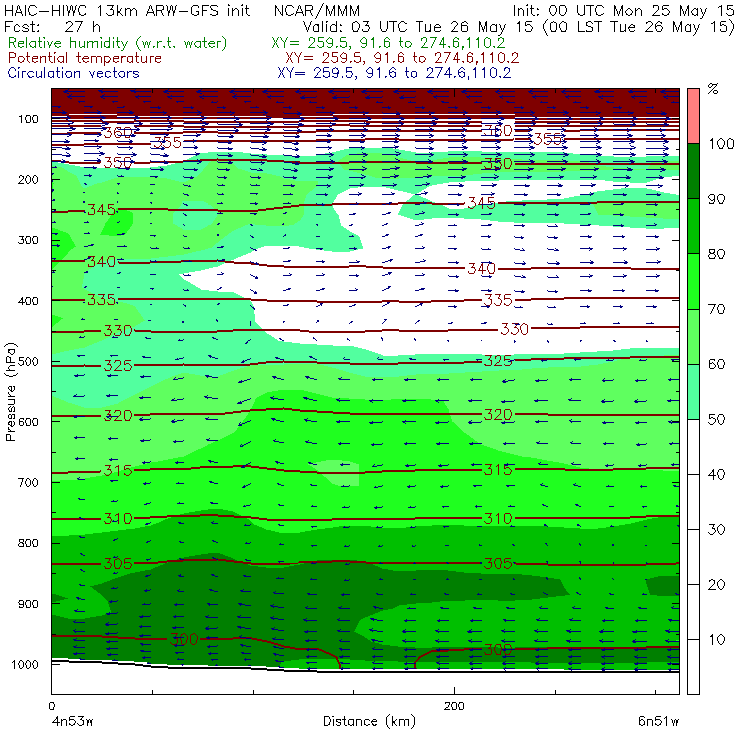Viewport: 740px width, 740px height.
Task: Click the '4n53w' start coordinate label
Action: pos(72,722)
